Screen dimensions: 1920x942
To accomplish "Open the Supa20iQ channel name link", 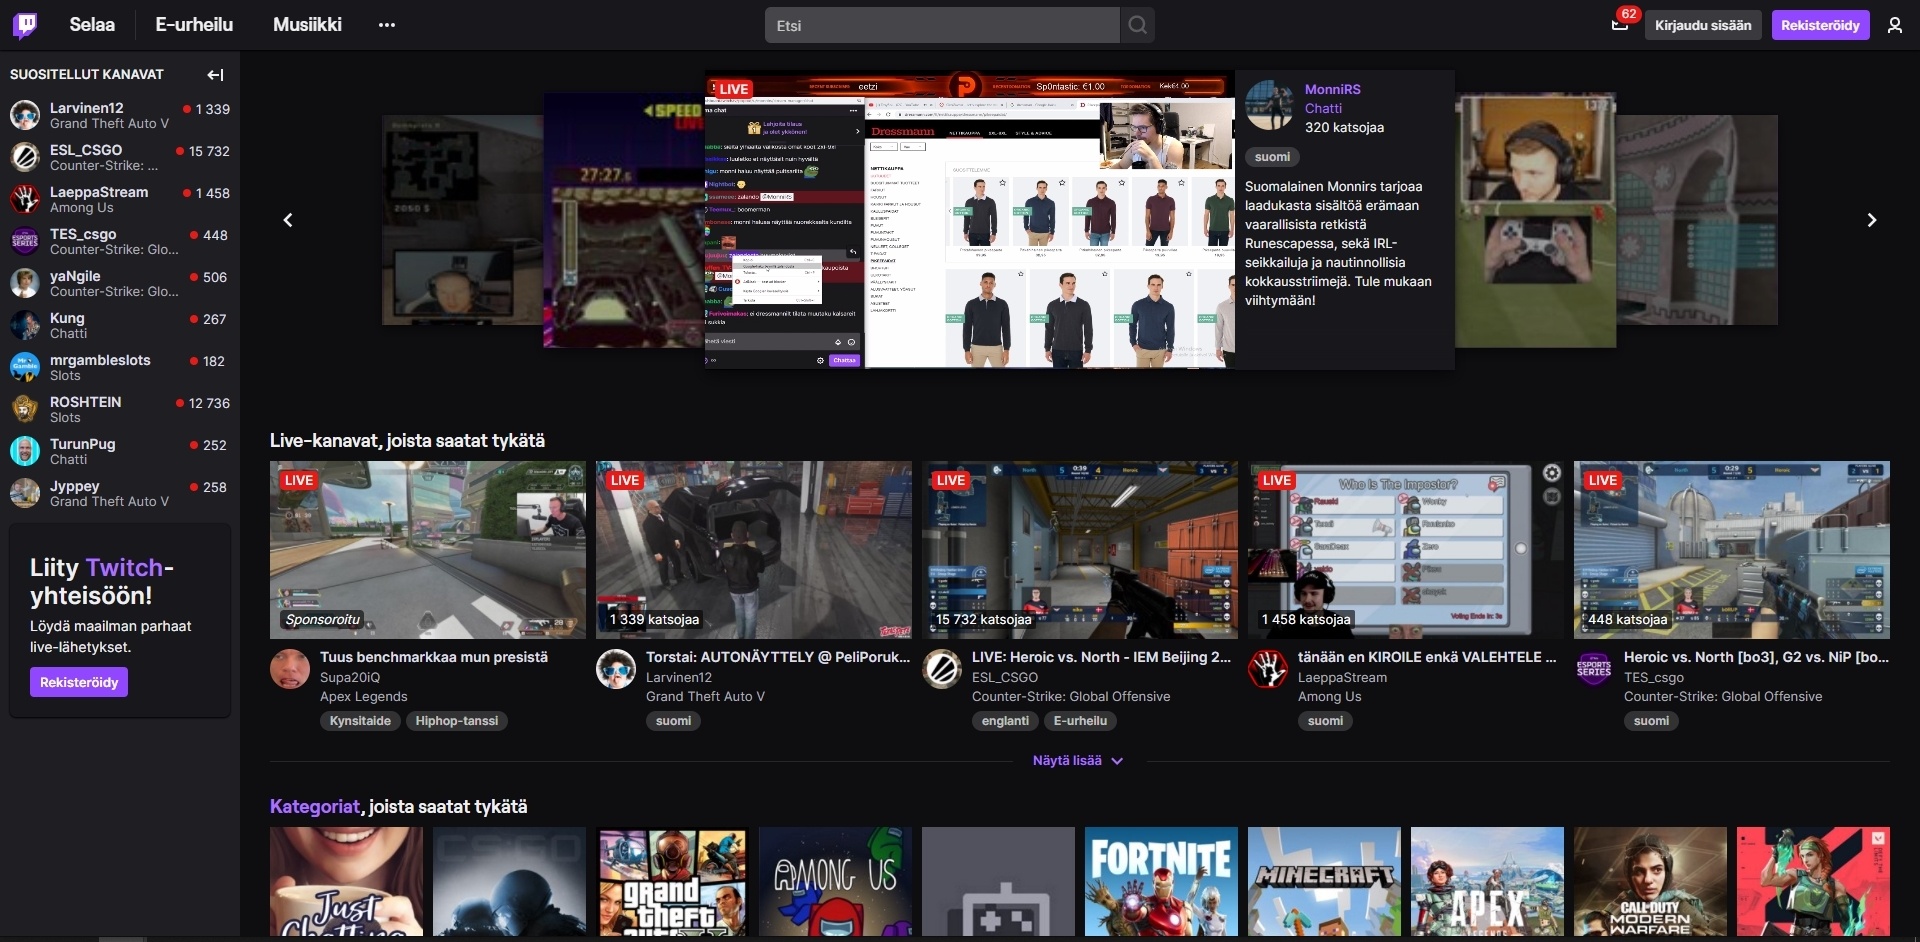I will click(350, 677).
